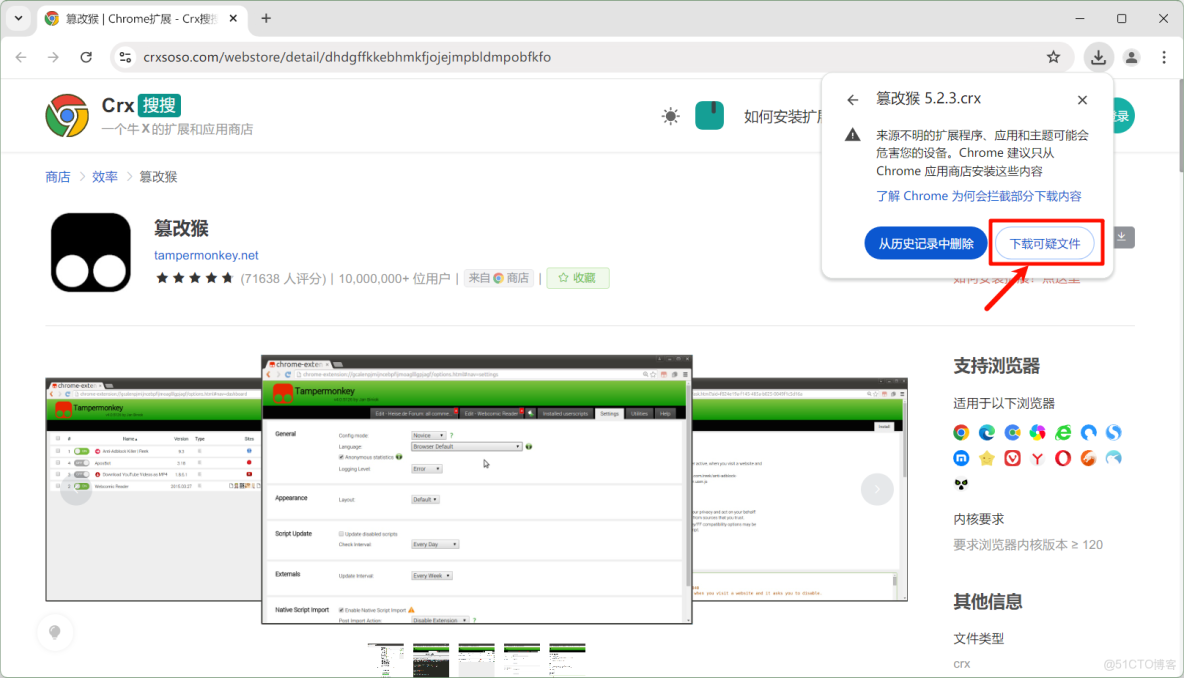Open site info from the address bar
This screenshot has height=678, width=1184.
(125, 57)
